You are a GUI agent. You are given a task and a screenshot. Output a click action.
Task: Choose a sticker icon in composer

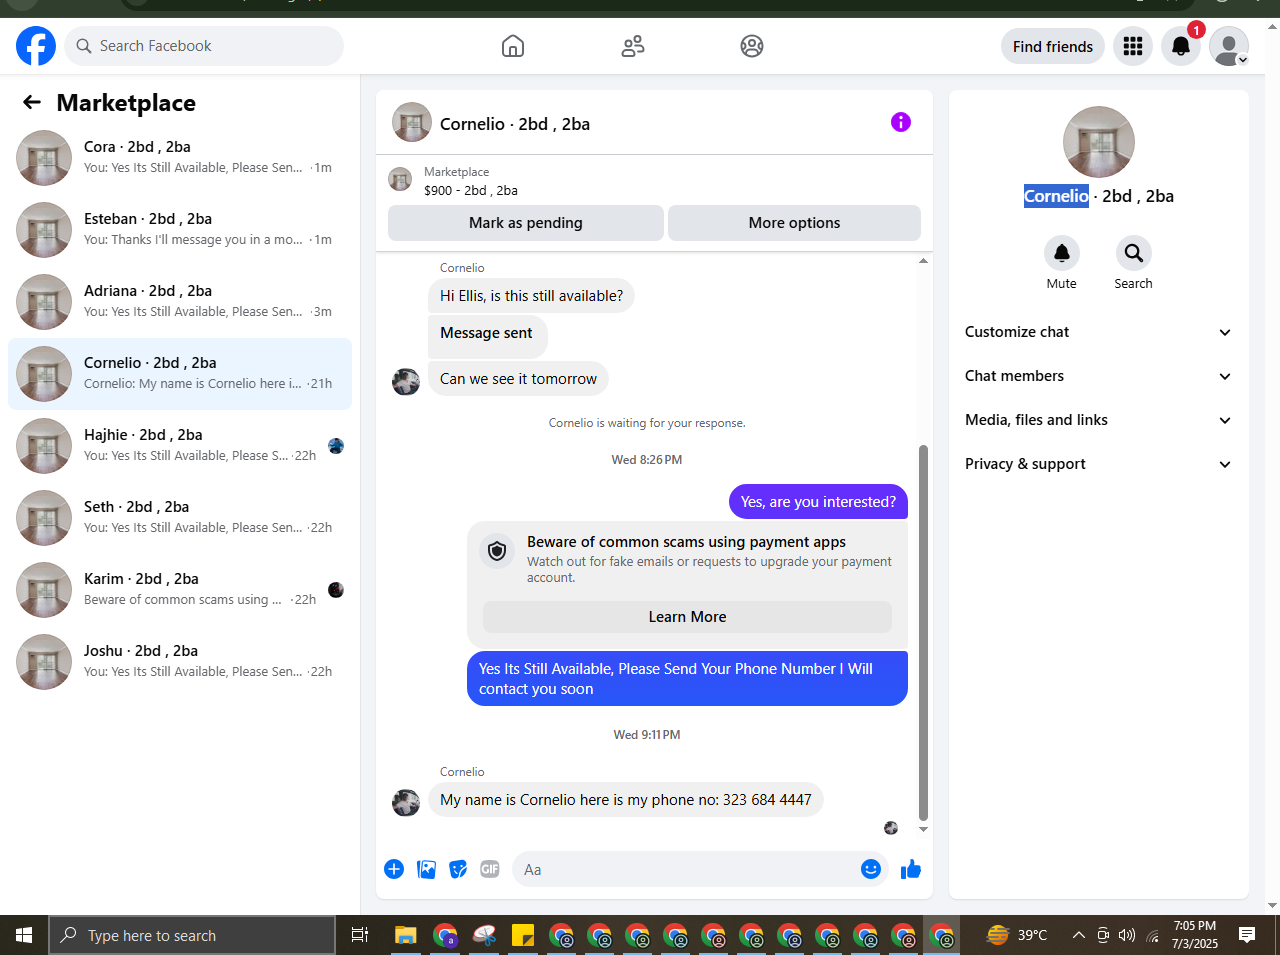coord(458,869)
